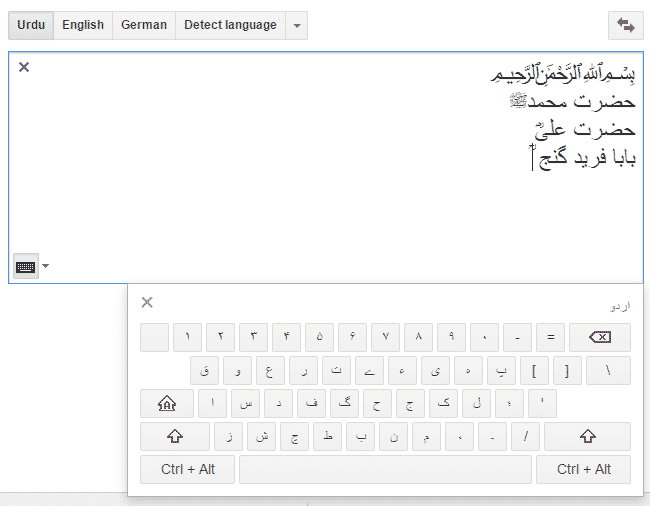This screenshot has width=650, height=506.
Task: Close the Urdu on-screen keyboard
Action: click(x=147, y=302)
